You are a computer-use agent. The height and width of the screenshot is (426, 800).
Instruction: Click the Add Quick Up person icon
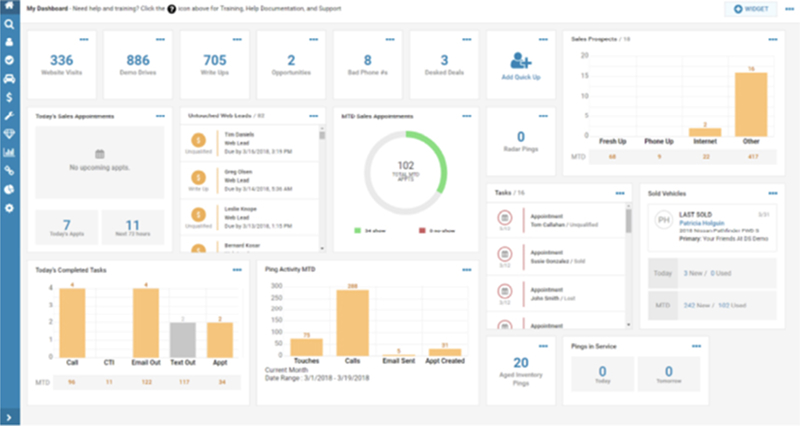pos(521,61)
